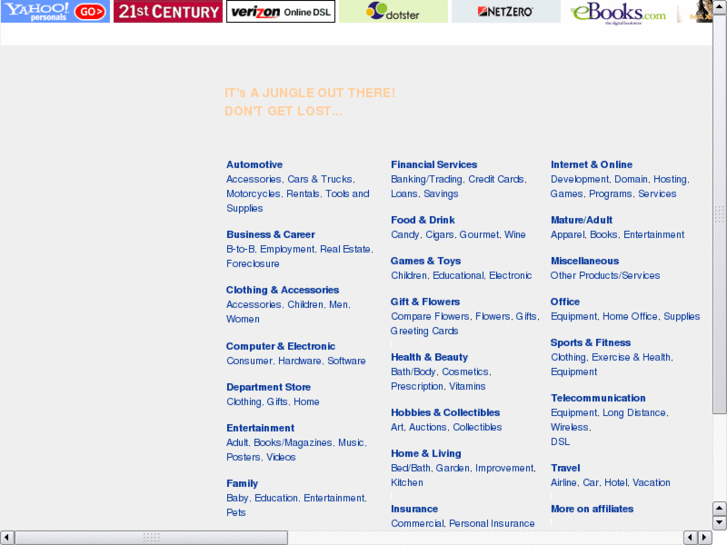727x545 pixels.
Task: Open the Family category heading
Action: (242, 484)
